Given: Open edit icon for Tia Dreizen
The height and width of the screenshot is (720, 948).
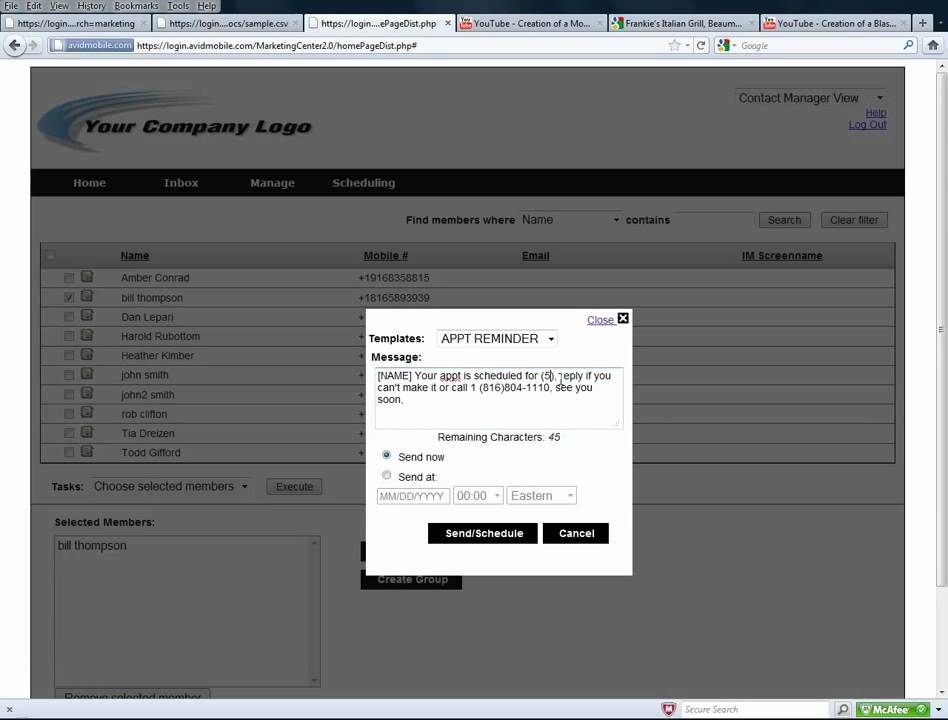Looking at the screenshot, I should tap(87, 432).
